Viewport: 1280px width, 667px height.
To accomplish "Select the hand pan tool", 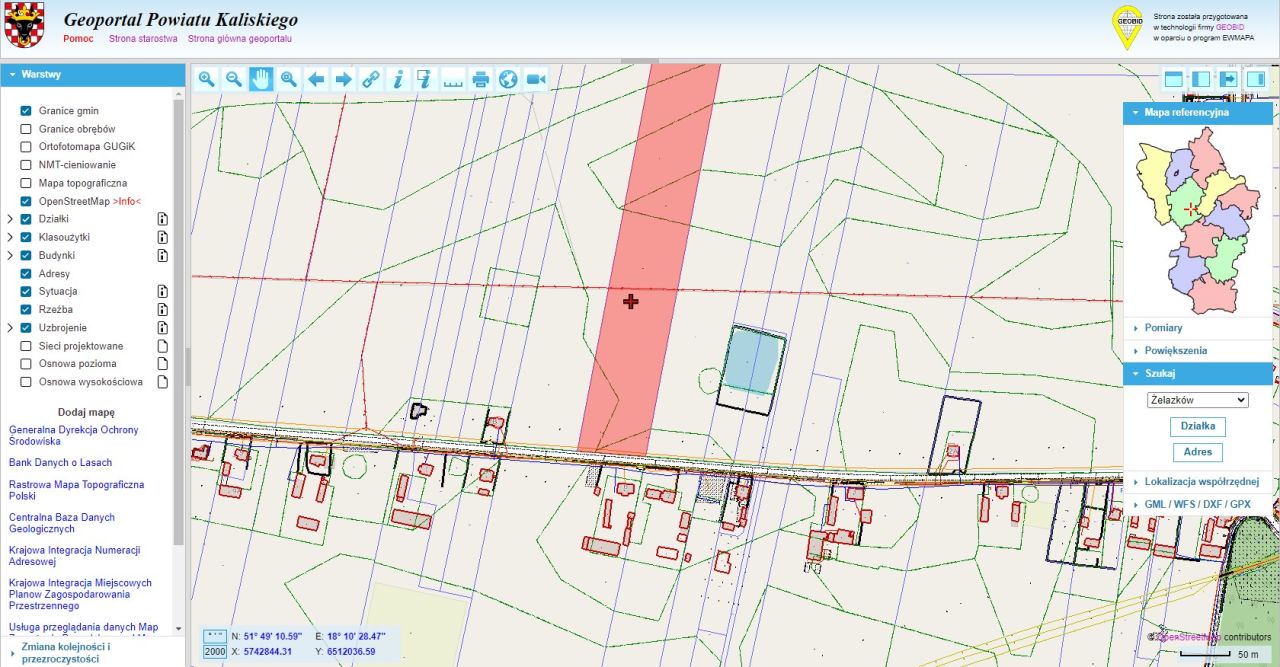I will [x=261, y=80].
